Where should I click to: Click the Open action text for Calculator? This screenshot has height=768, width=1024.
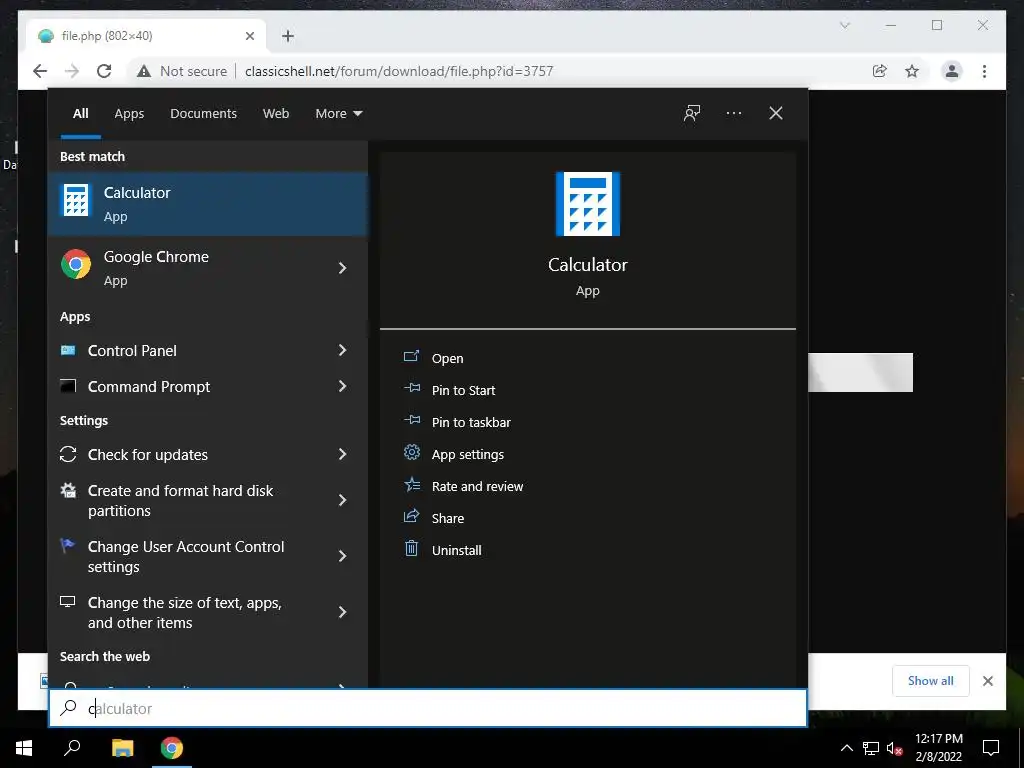(x=447, y=359)
